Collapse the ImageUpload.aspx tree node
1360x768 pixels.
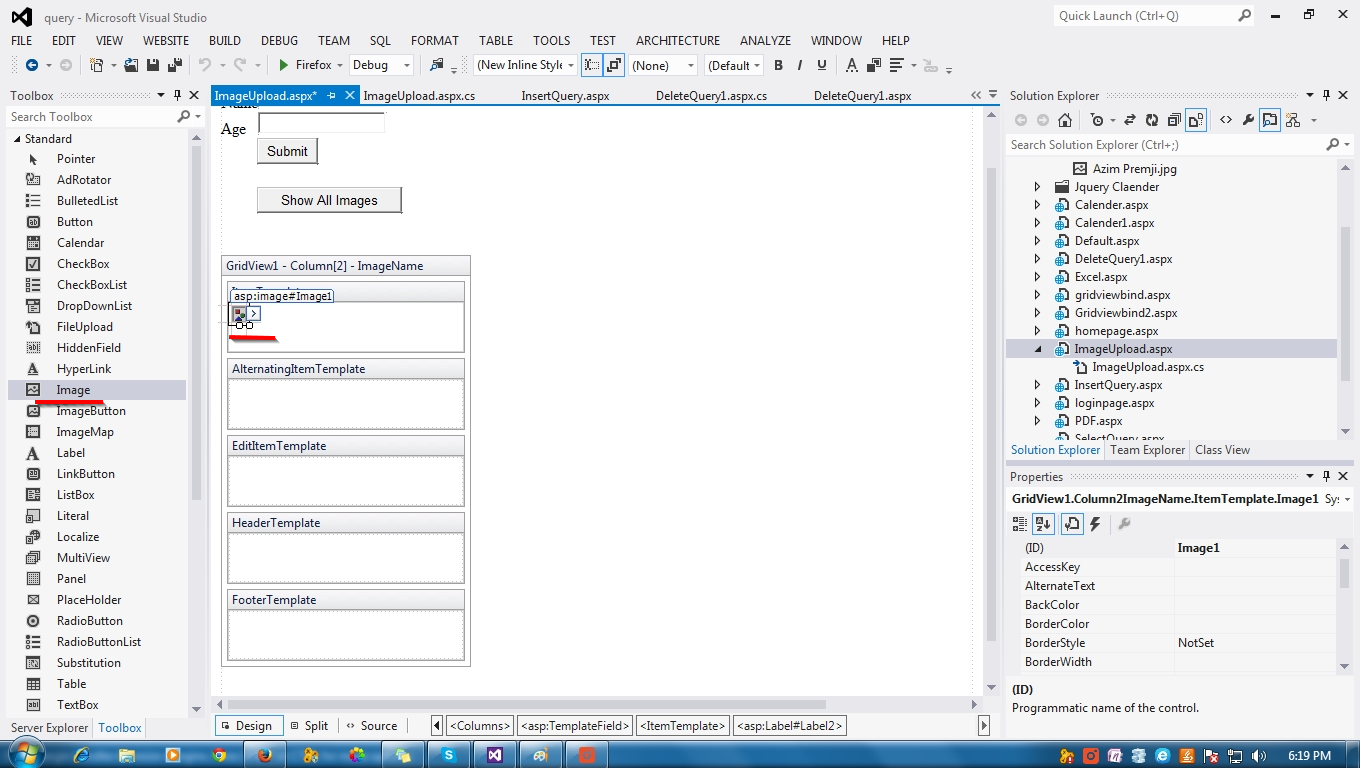(x=1037, y=349)
